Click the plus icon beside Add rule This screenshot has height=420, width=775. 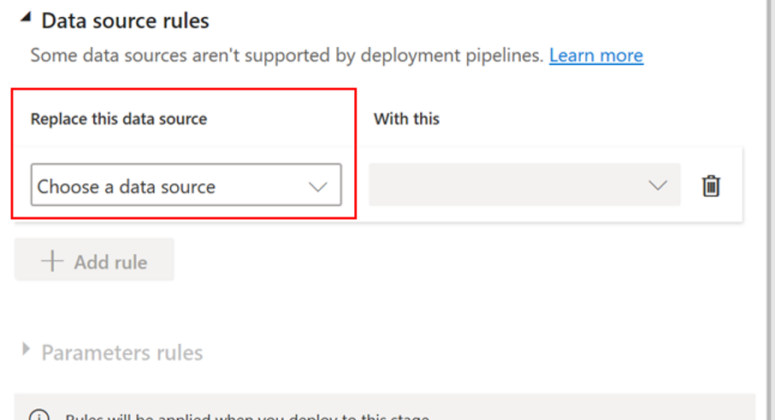click(51, 262)
